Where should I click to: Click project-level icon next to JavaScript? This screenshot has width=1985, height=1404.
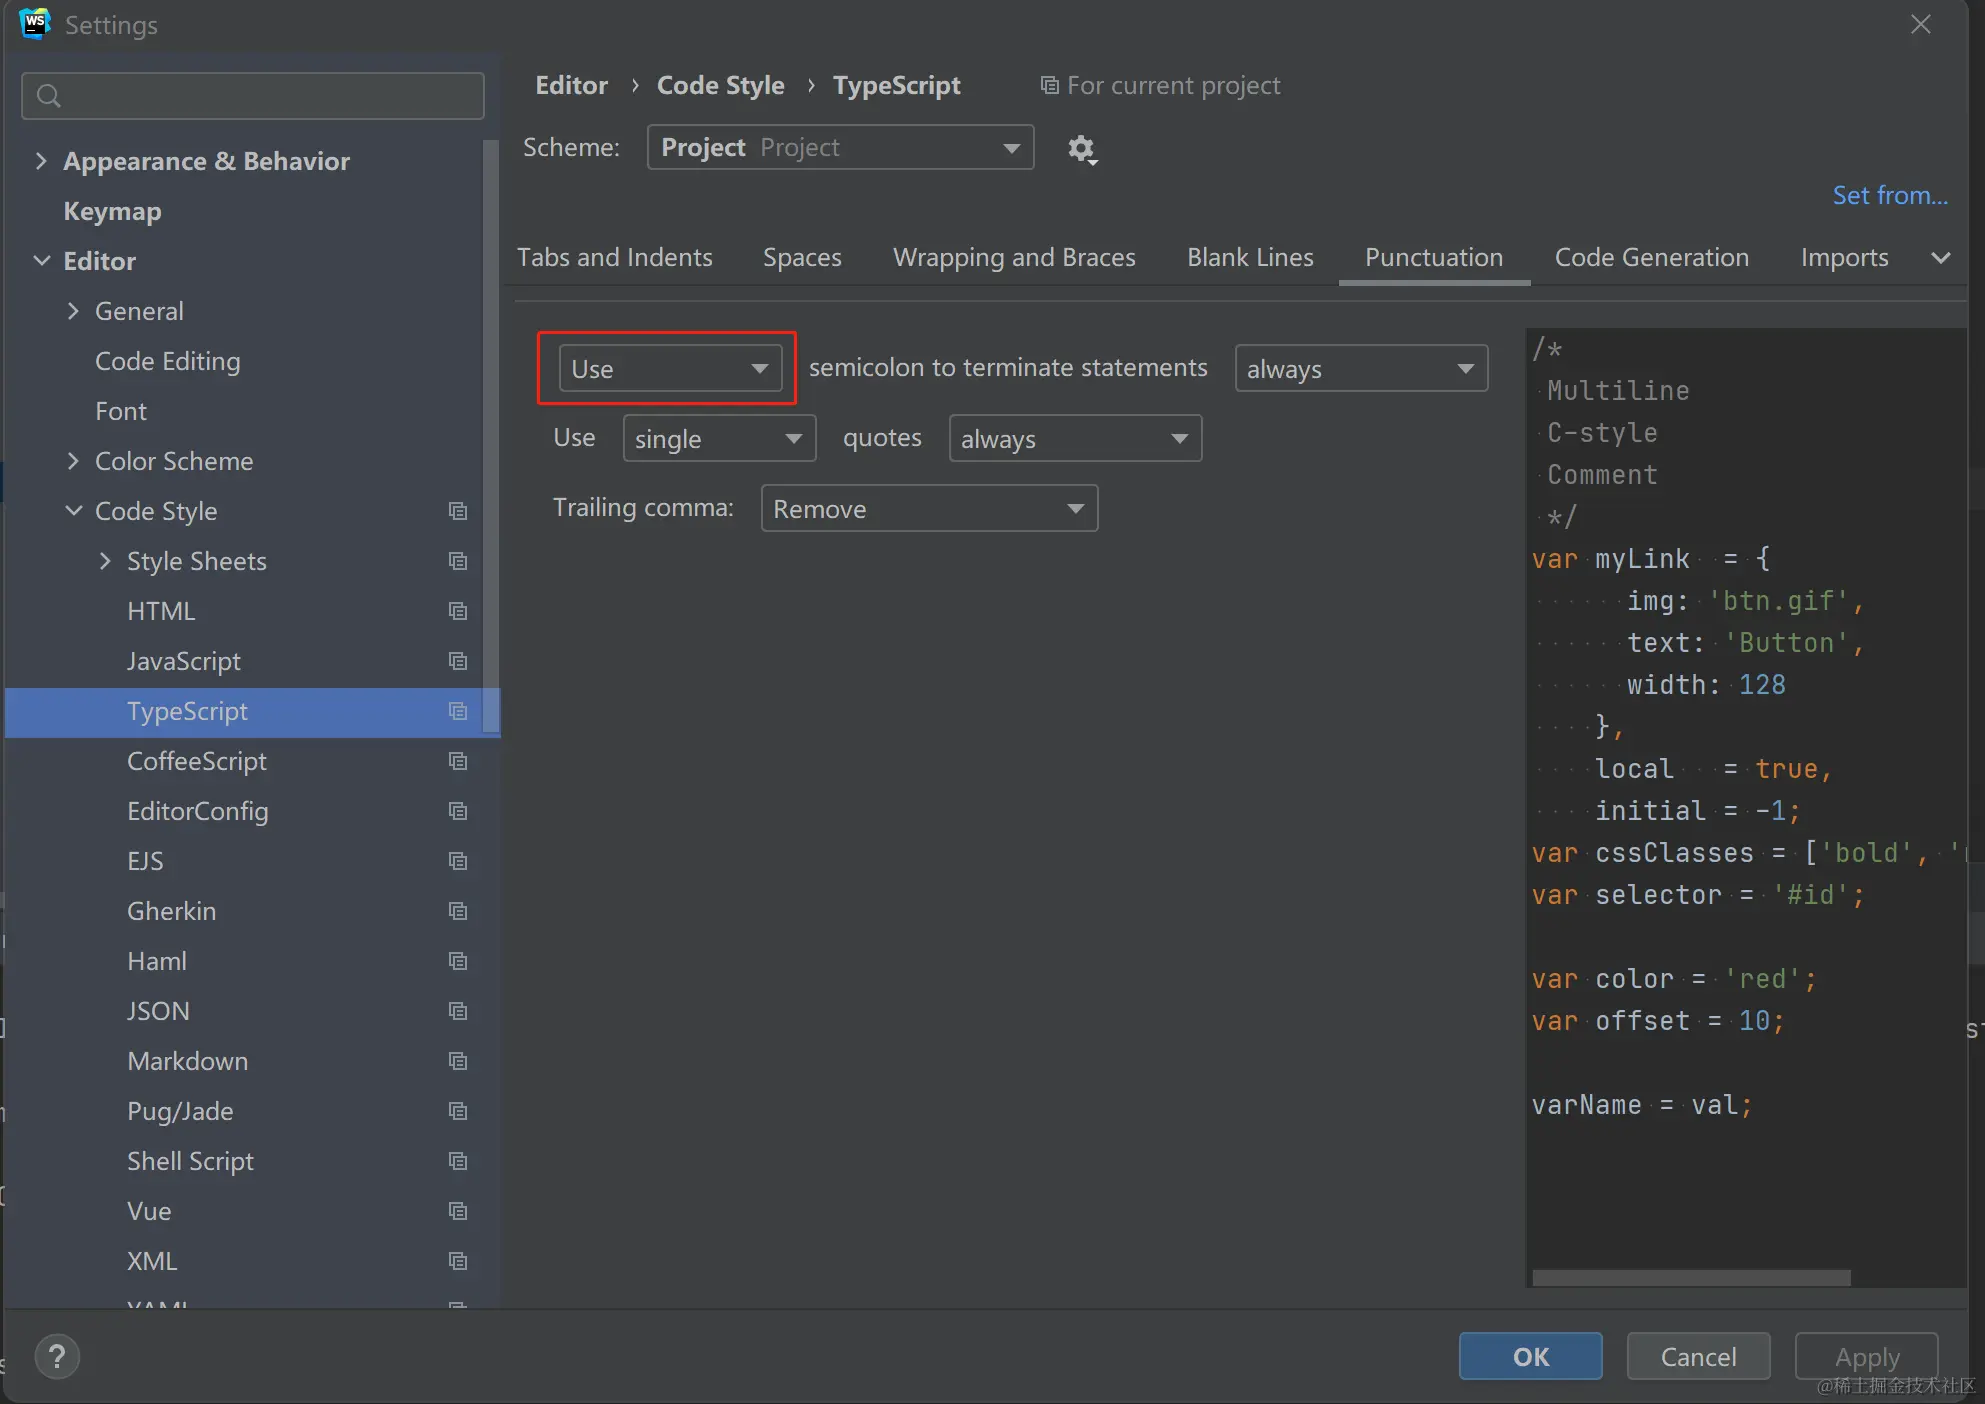coord(458,661)
